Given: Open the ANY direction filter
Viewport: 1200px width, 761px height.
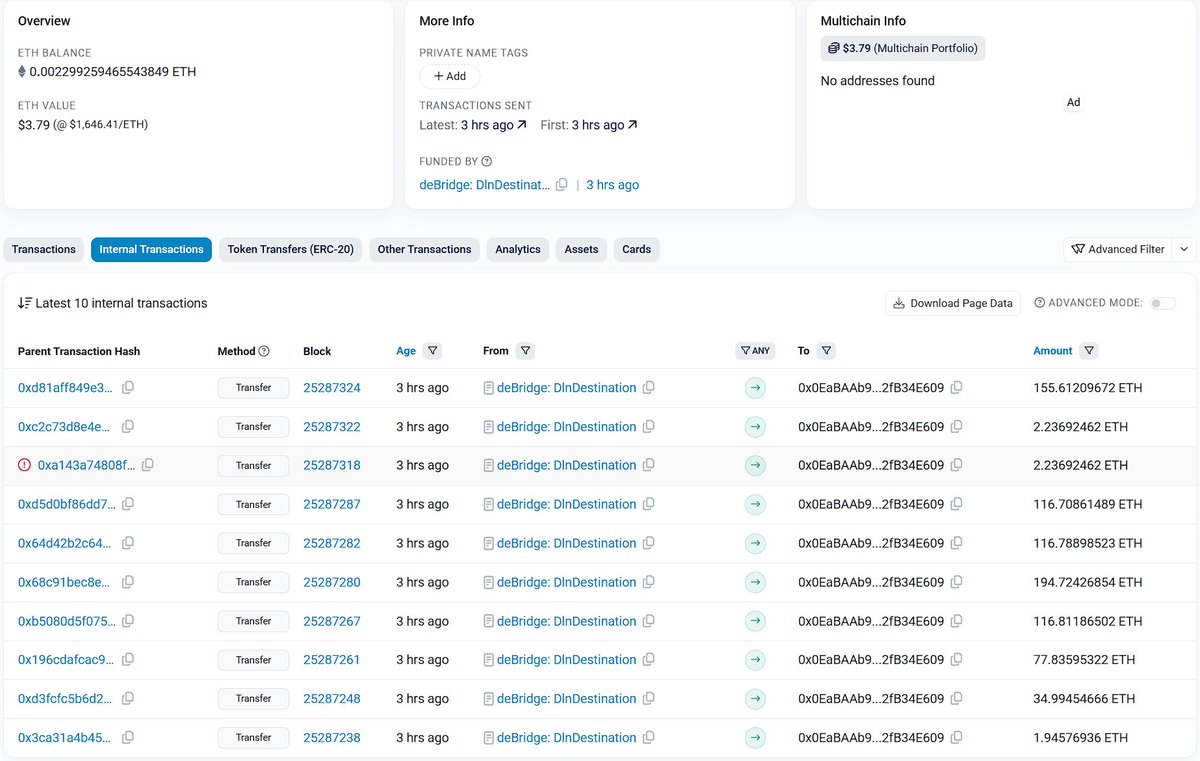Looking at the screenshot, I should tap(755, 351).
